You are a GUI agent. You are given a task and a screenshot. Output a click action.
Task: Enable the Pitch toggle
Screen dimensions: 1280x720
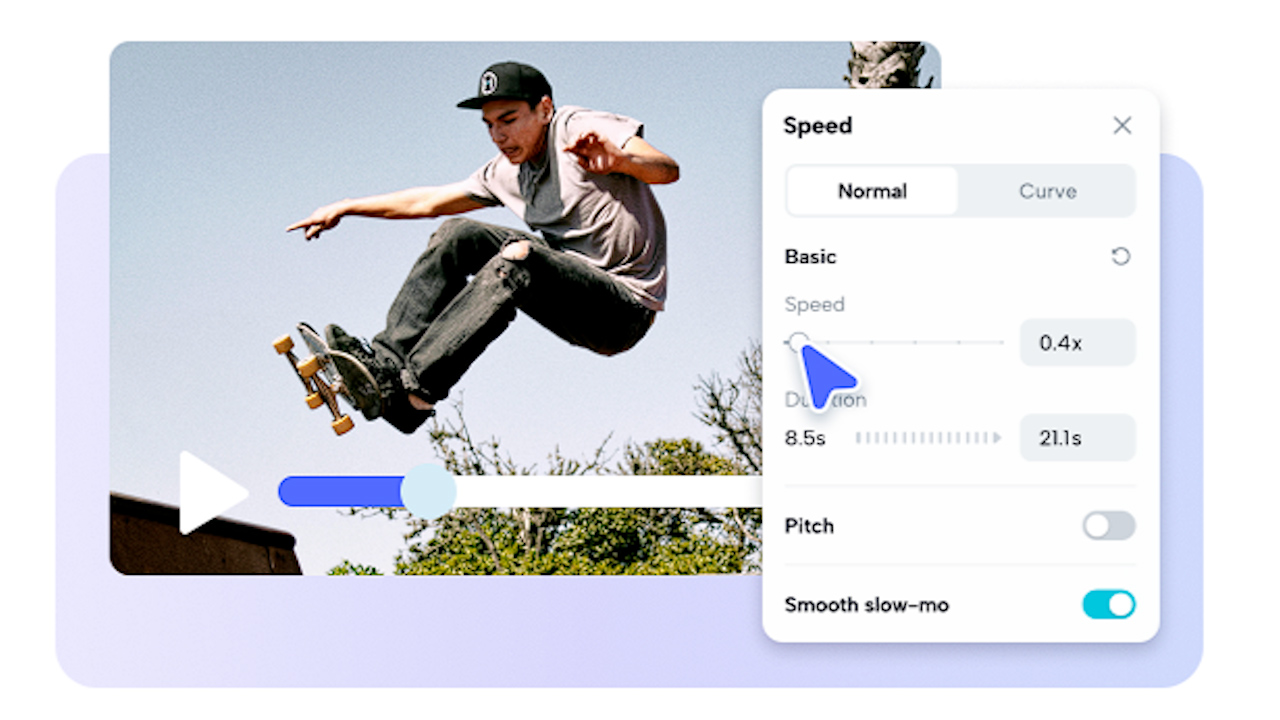[x=1109, y=526]
